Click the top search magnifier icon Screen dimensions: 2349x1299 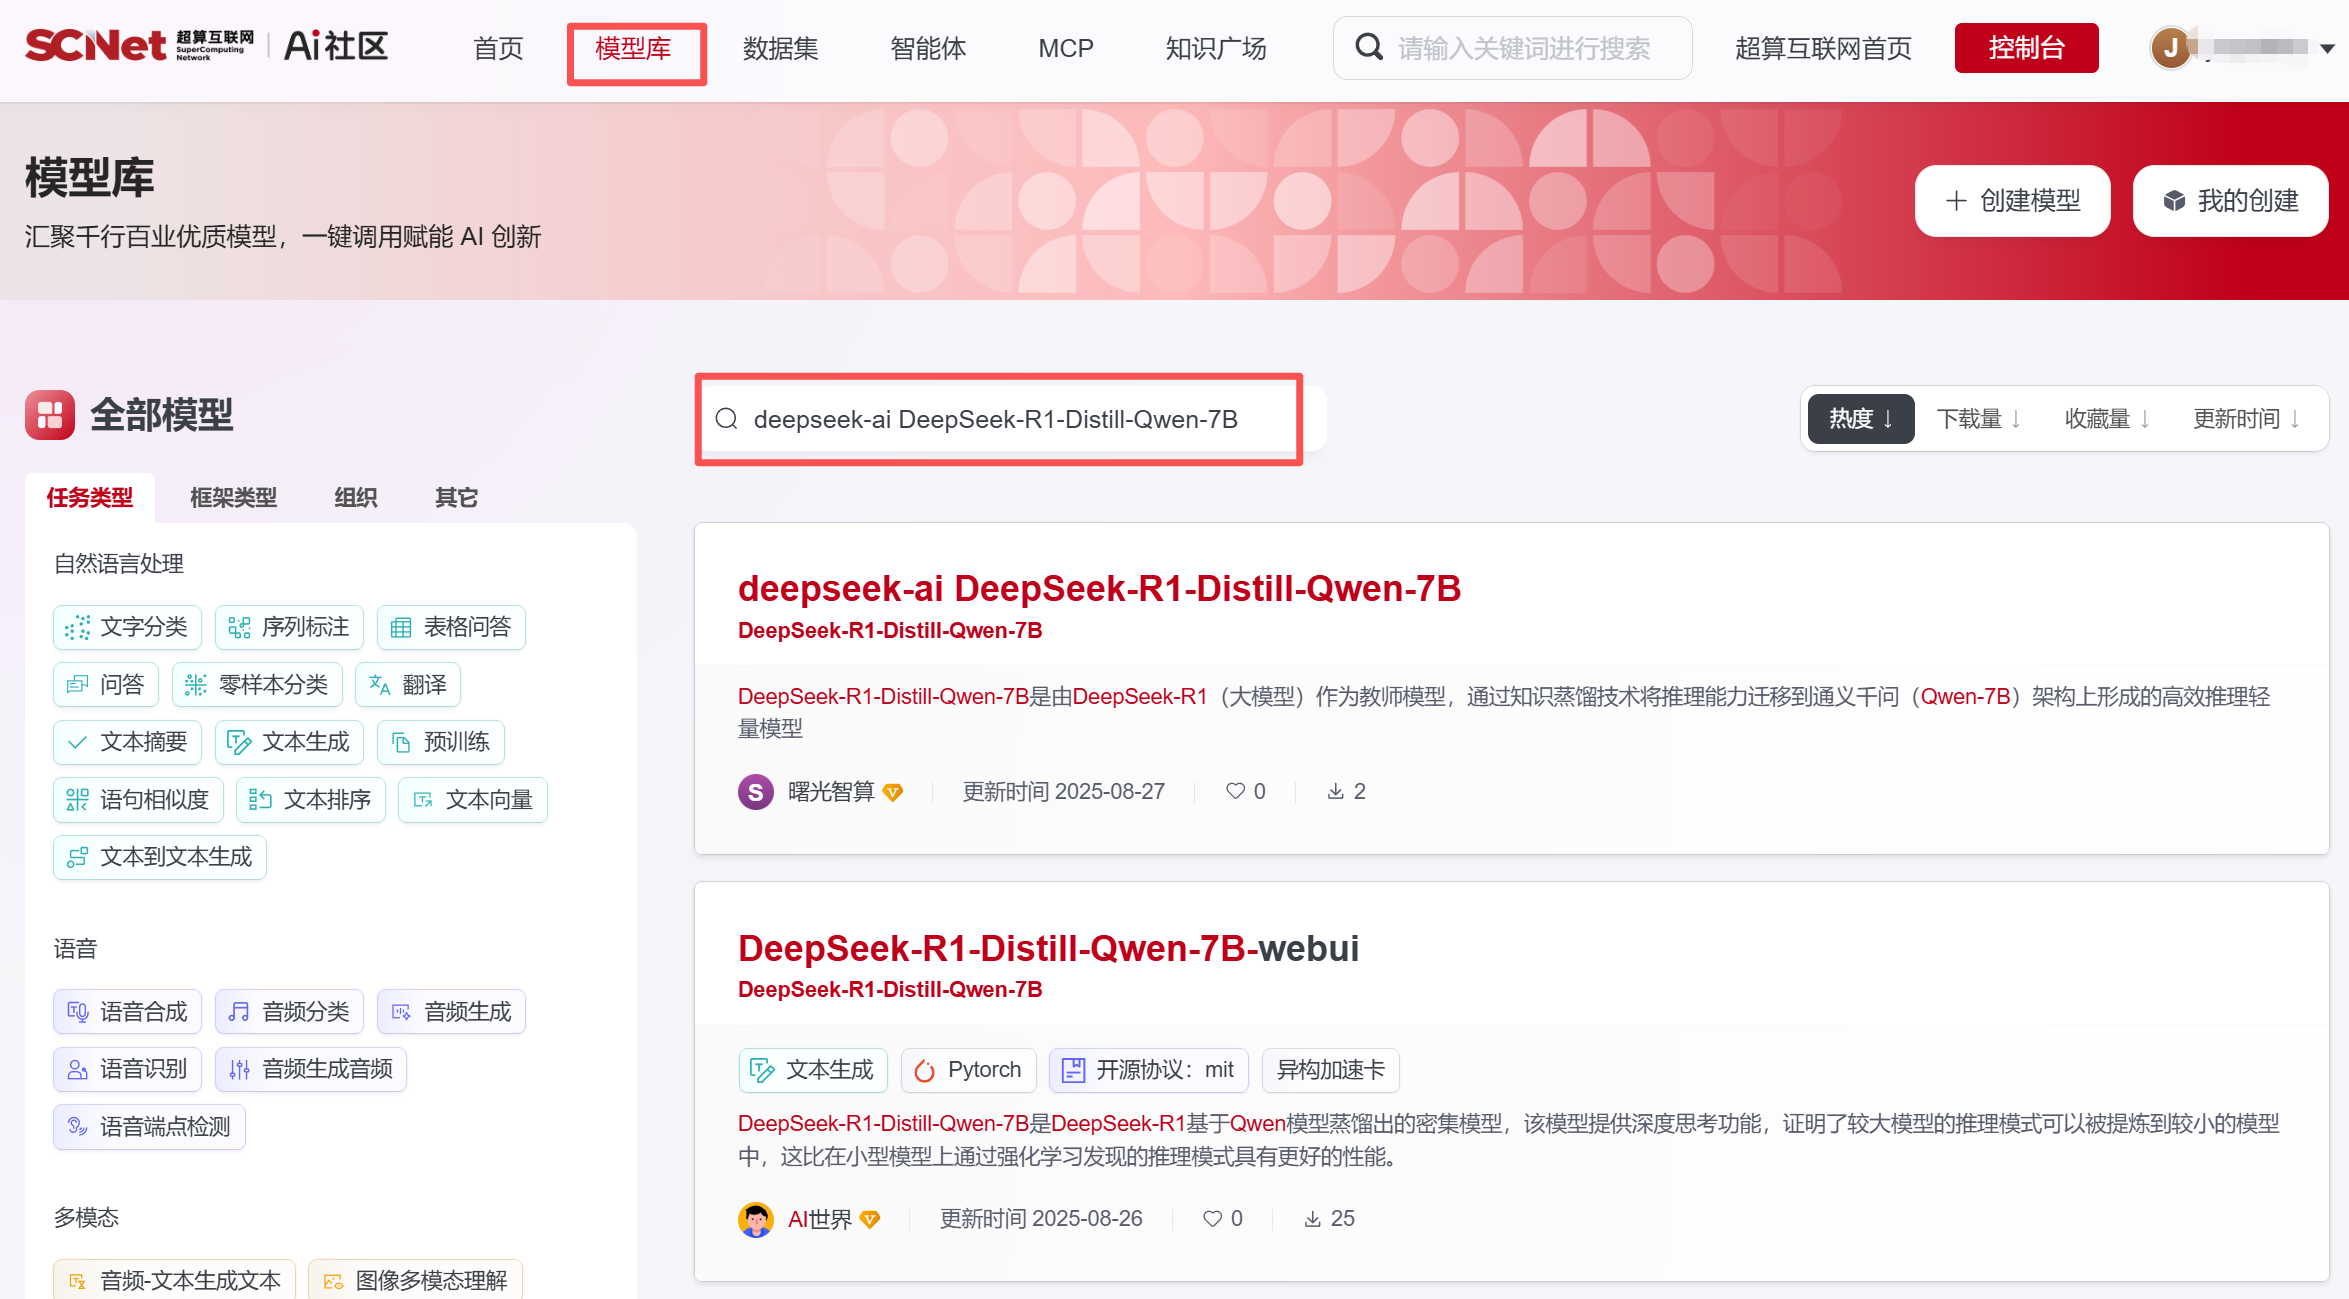pyautogui.click(x=1368, y=47)
